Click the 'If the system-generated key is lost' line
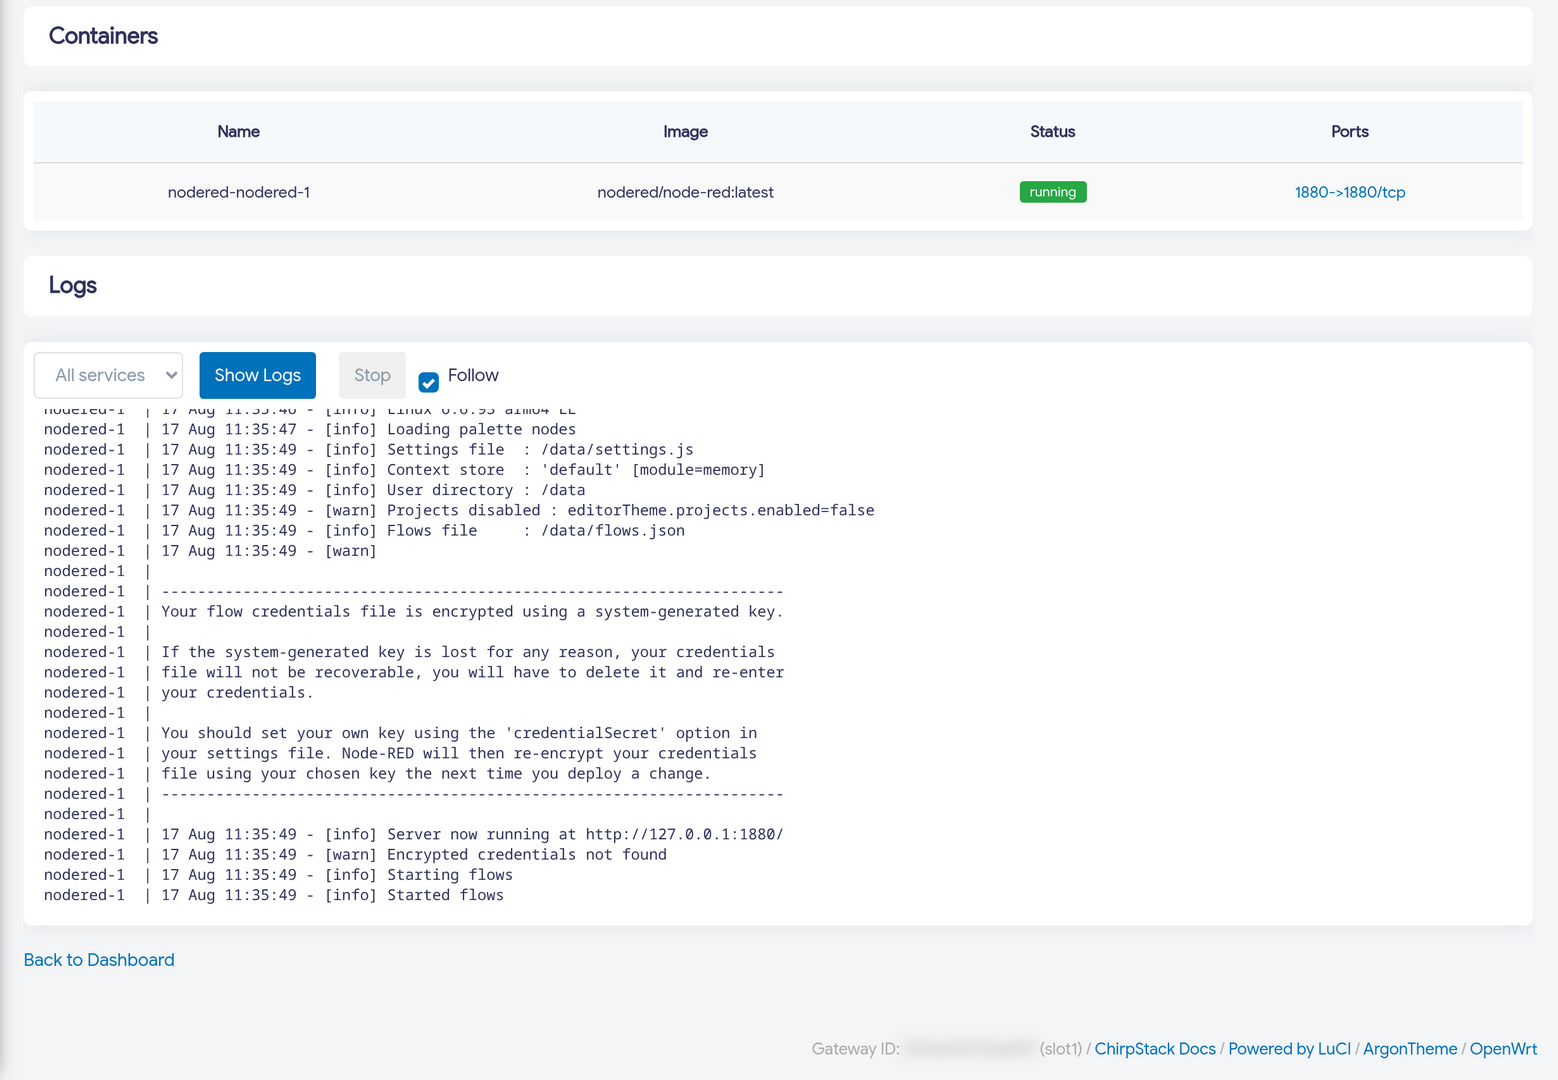The height and width of the screenshot is (1080, 1558). pyautogui.click(x=410, y=652)
